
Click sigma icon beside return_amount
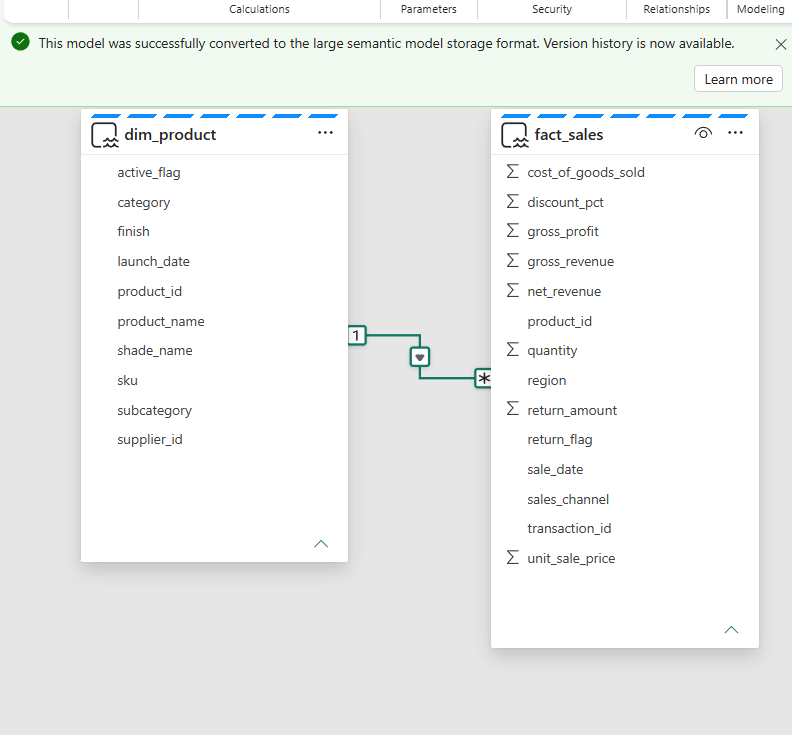[513, 408]
